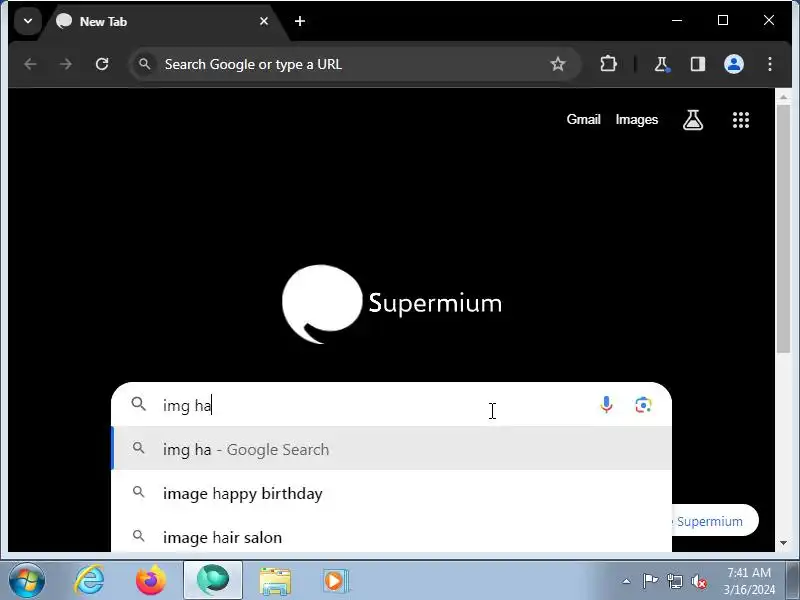
Task: Click the page scroll down arrow
Action: [x=783, y=544]
